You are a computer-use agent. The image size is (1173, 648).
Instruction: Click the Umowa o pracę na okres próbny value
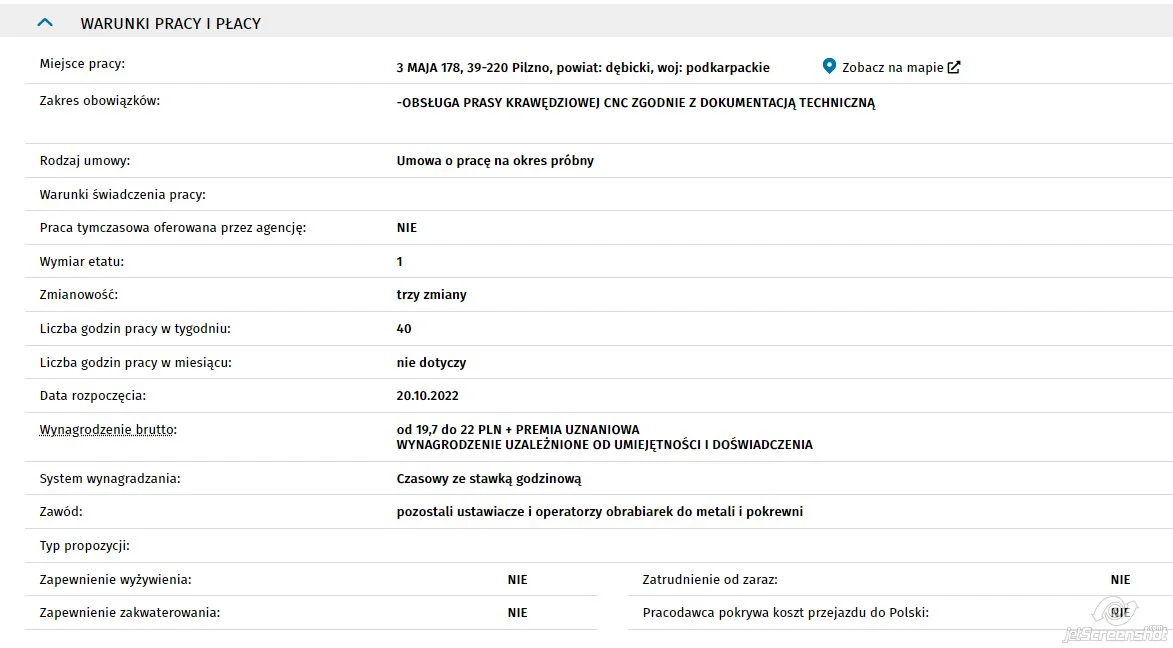(x=495, y=161)
